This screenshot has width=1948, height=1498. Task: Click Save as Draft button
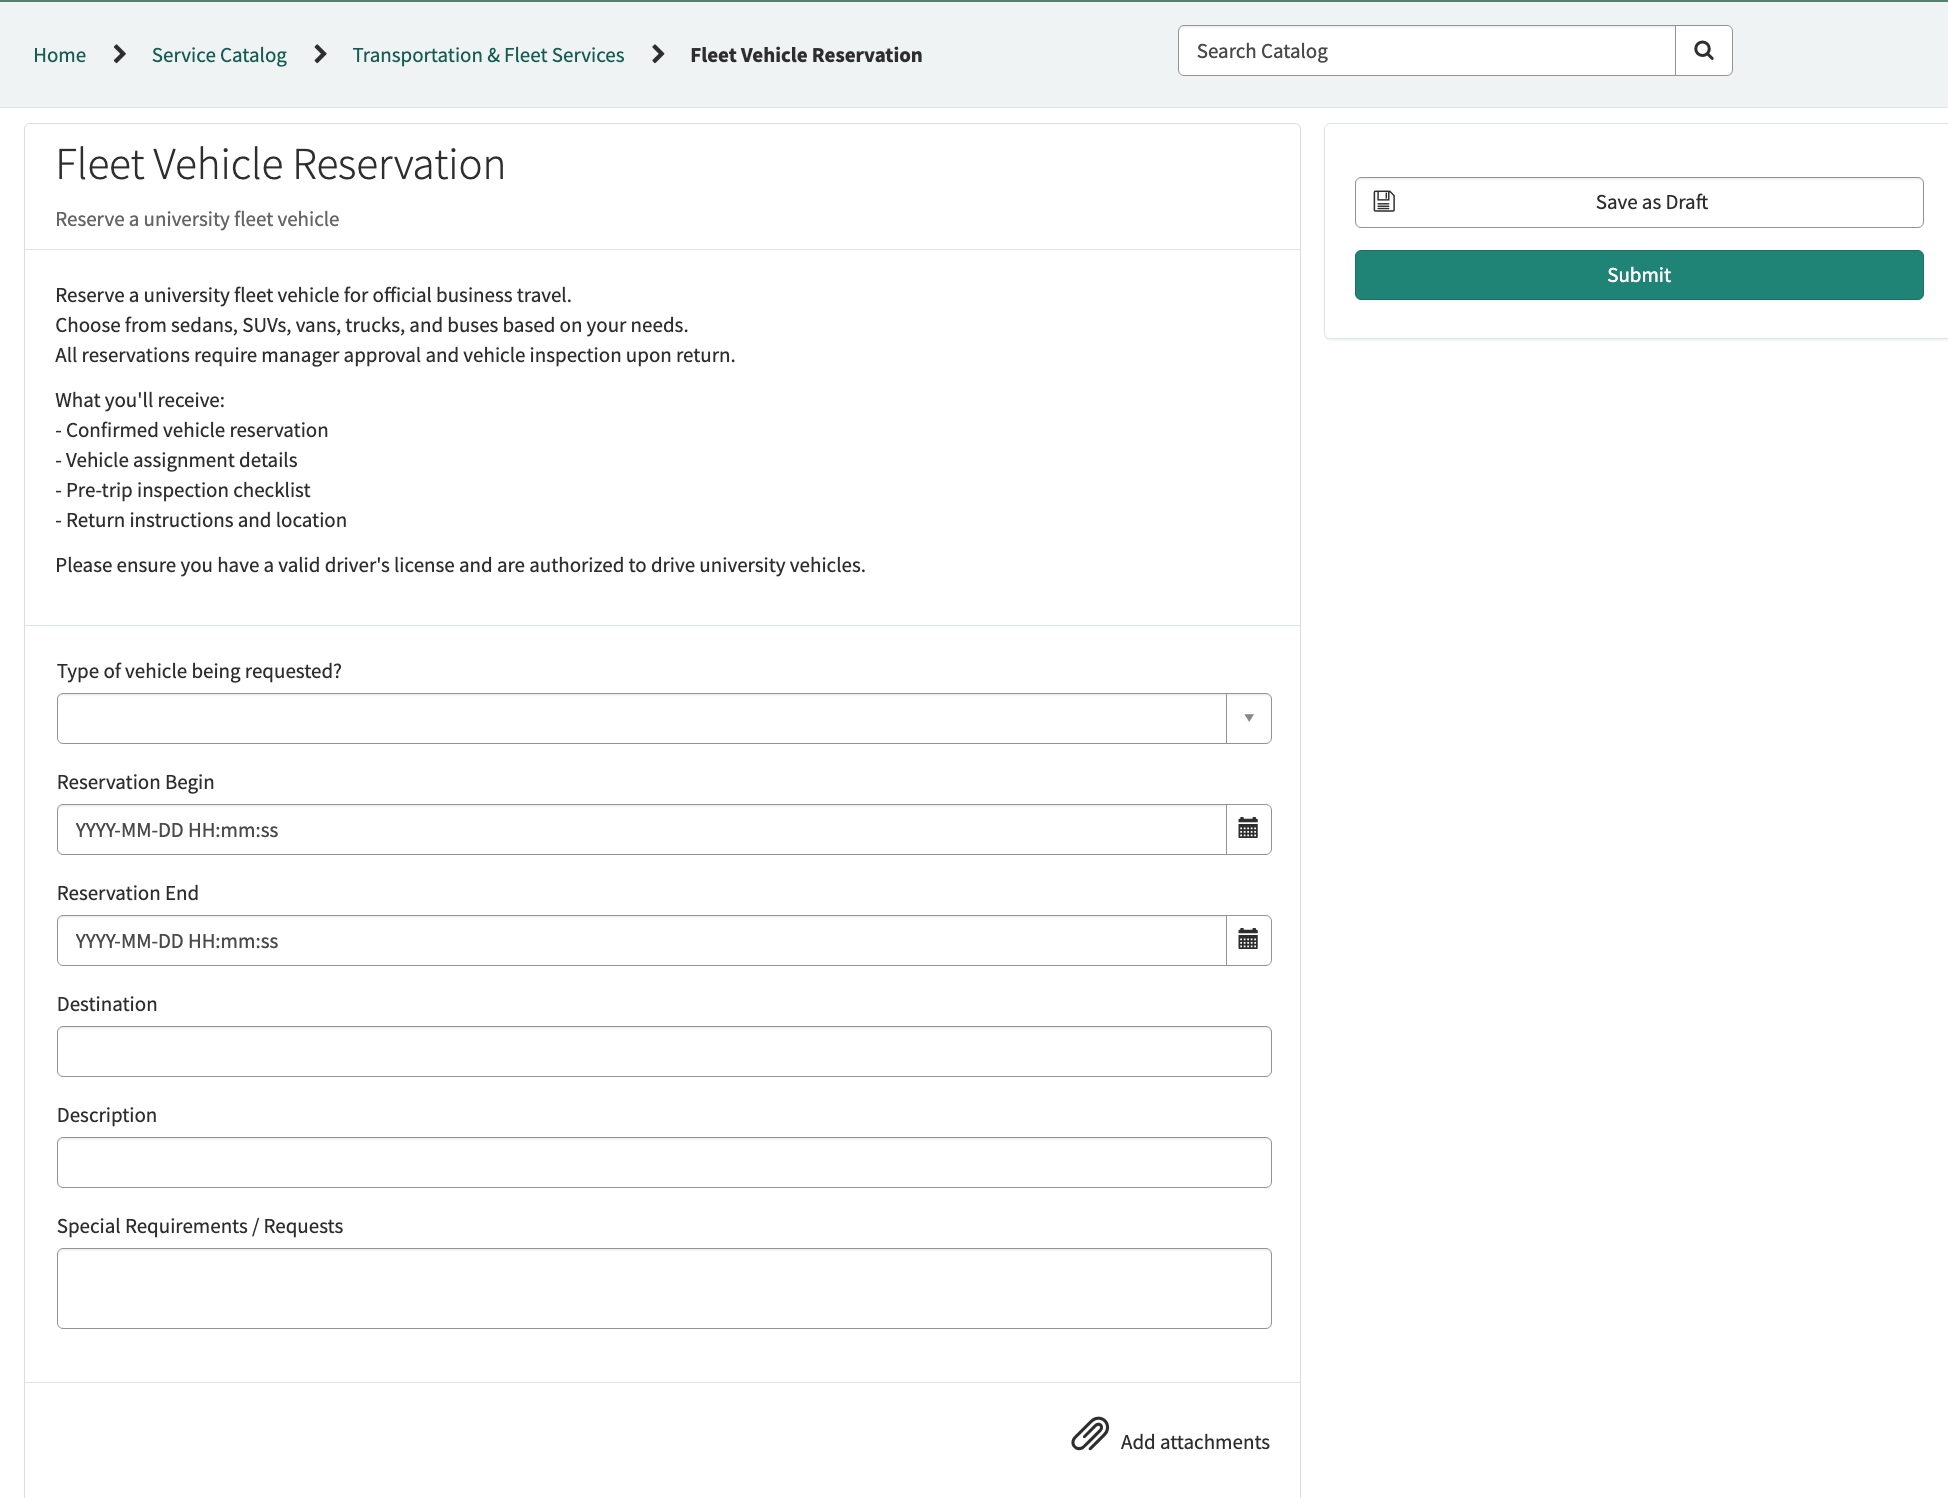point(1650,202)
